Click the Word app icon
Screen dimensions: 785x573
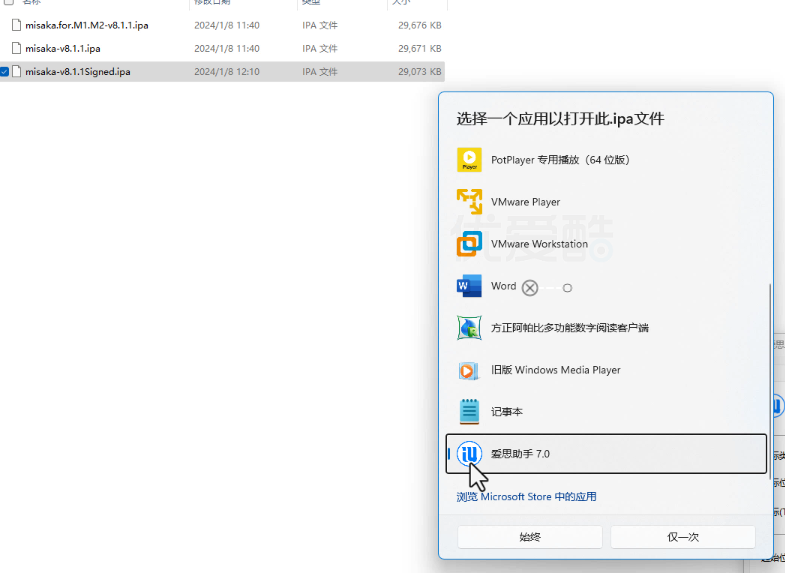click(469, 286)
